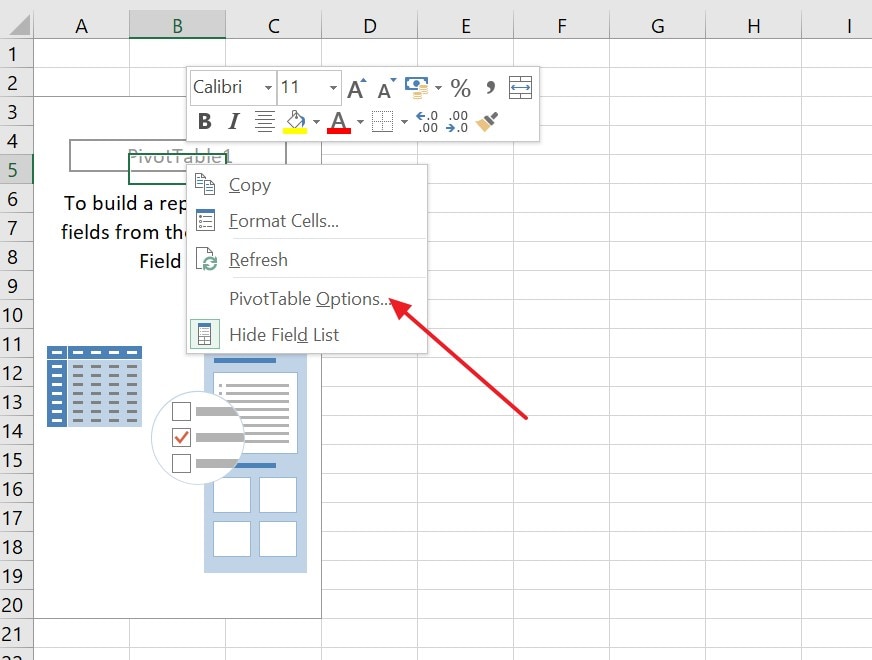
Task: Apply Italic formatting
Action: tap(234, 120)
